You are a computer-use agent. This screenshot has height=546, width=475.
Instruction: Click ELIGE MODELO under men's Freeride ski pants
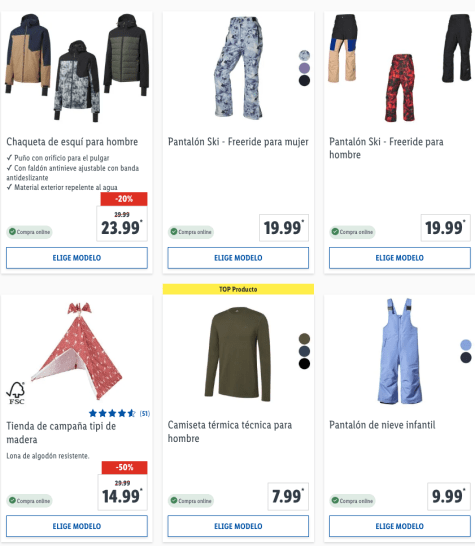coord(399,258)
